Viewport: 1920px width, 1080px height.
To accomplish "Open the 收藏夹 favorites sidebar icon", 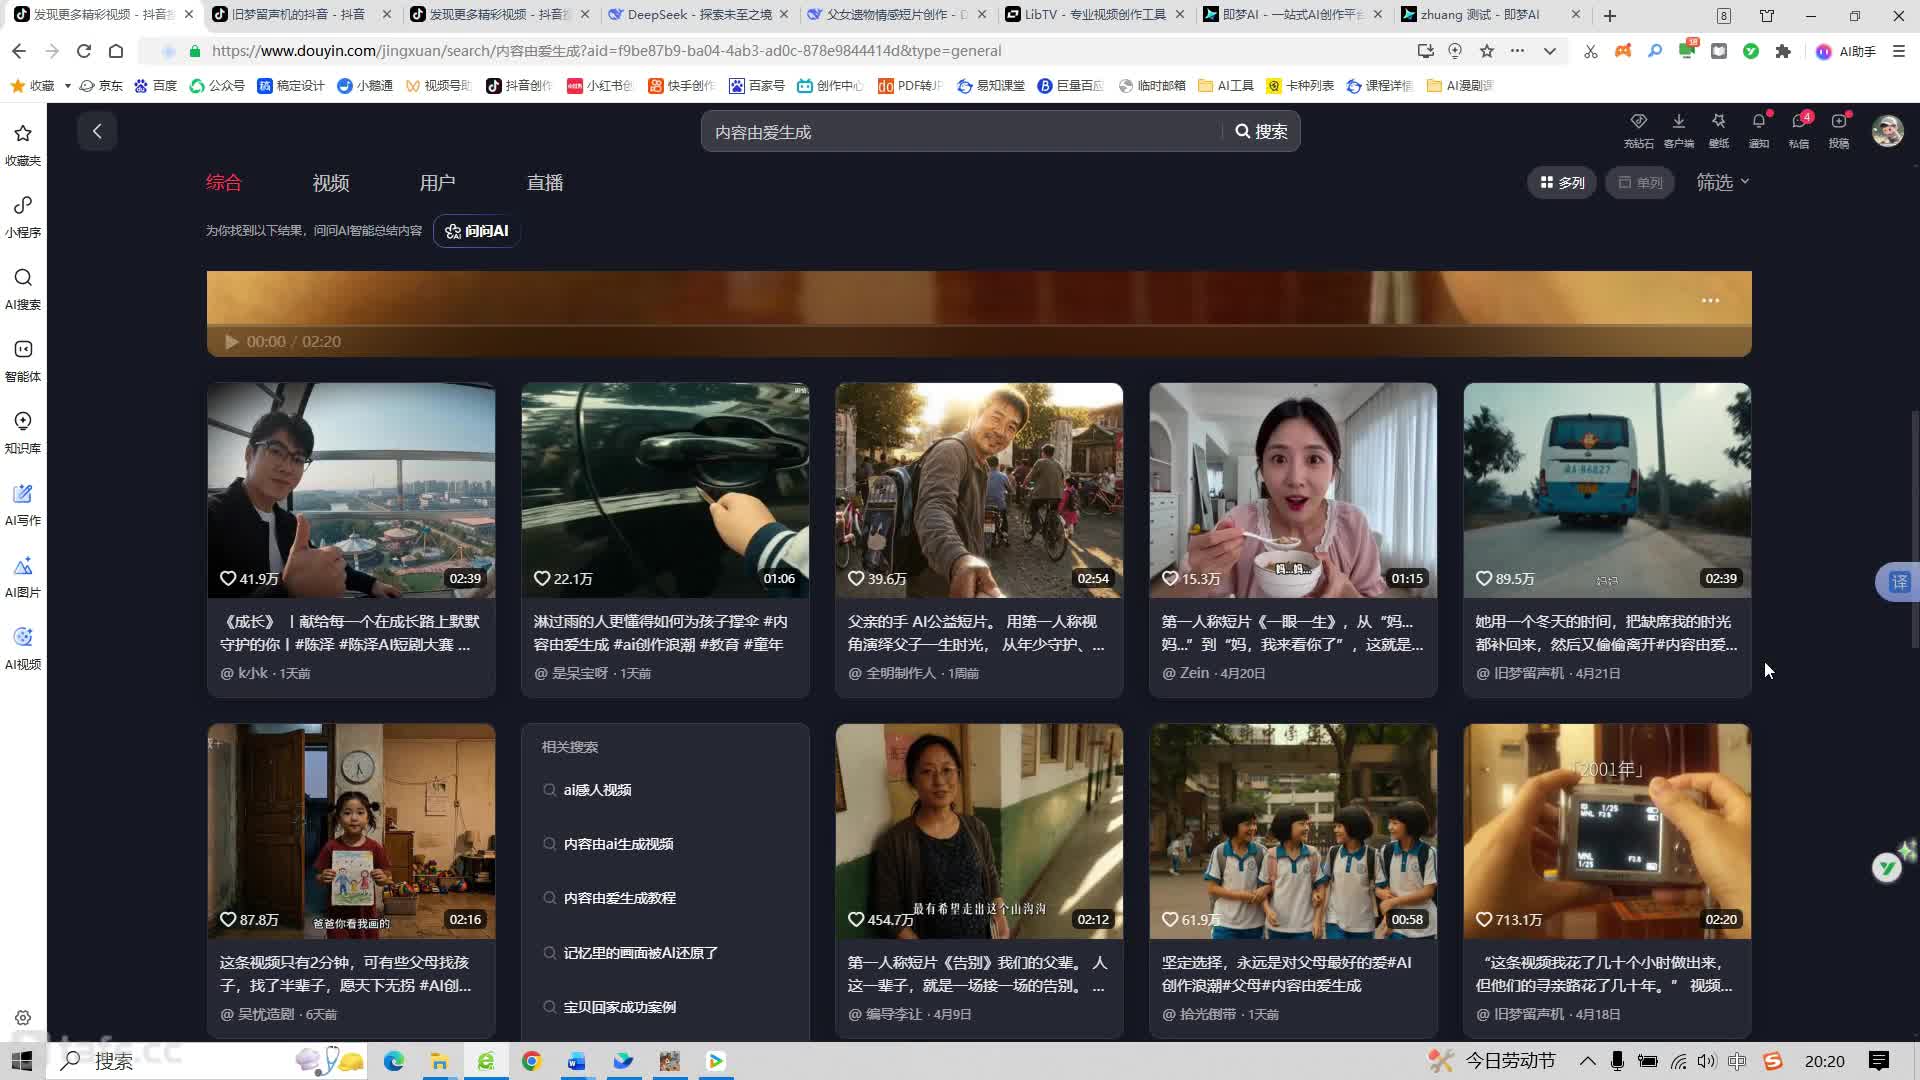I will [x=23, y=144].
